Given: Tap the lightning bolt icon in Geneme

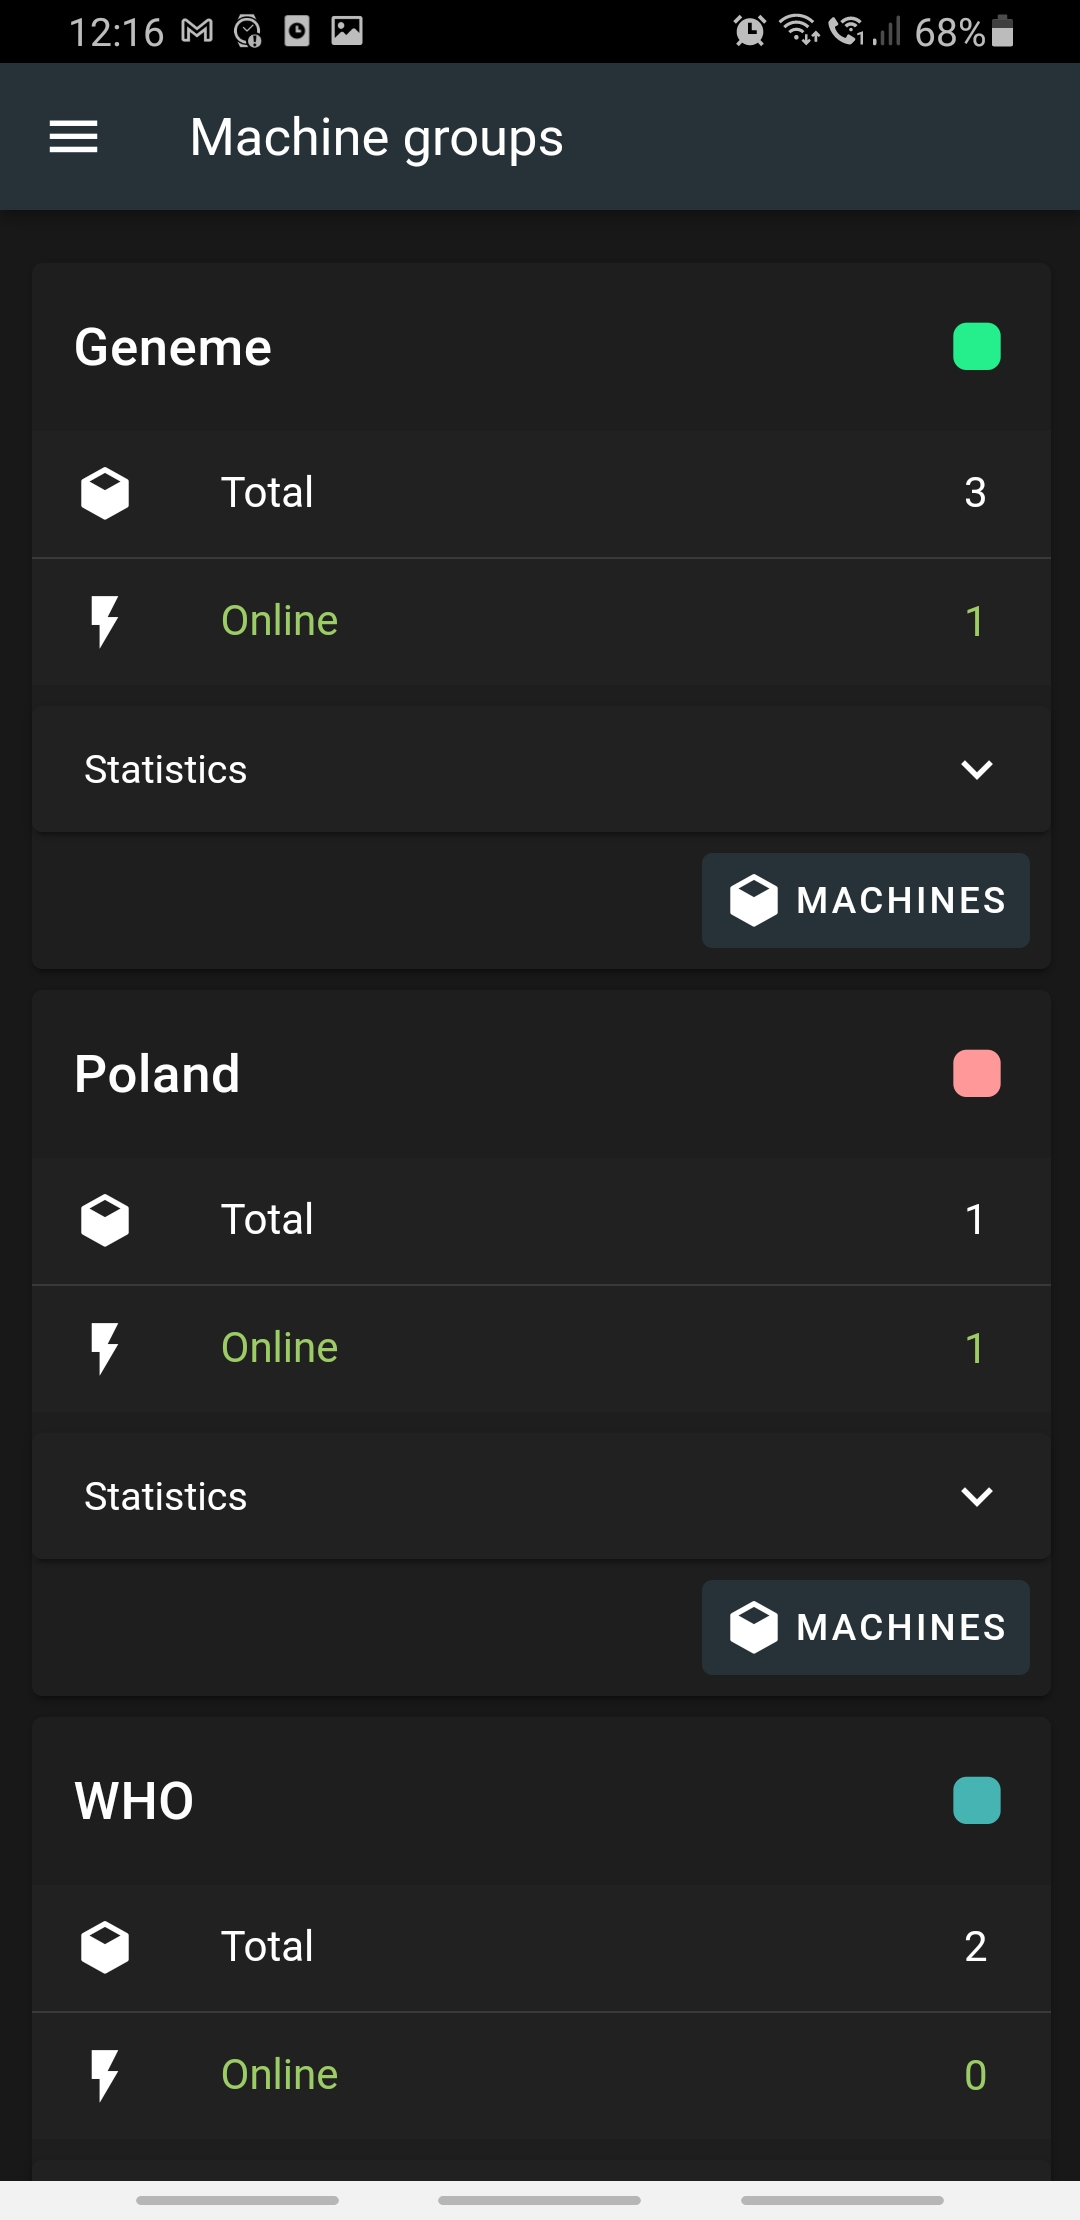Looking at the screenshot, I should [x=105, y=621].
